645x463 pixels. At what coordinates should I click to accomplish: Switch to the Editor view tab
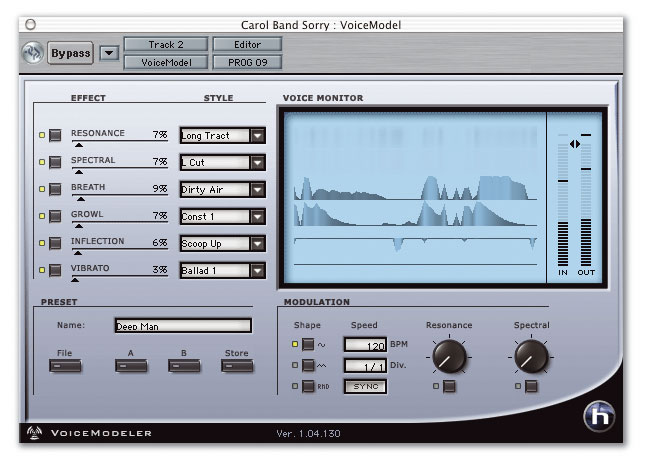pos(247,45)
